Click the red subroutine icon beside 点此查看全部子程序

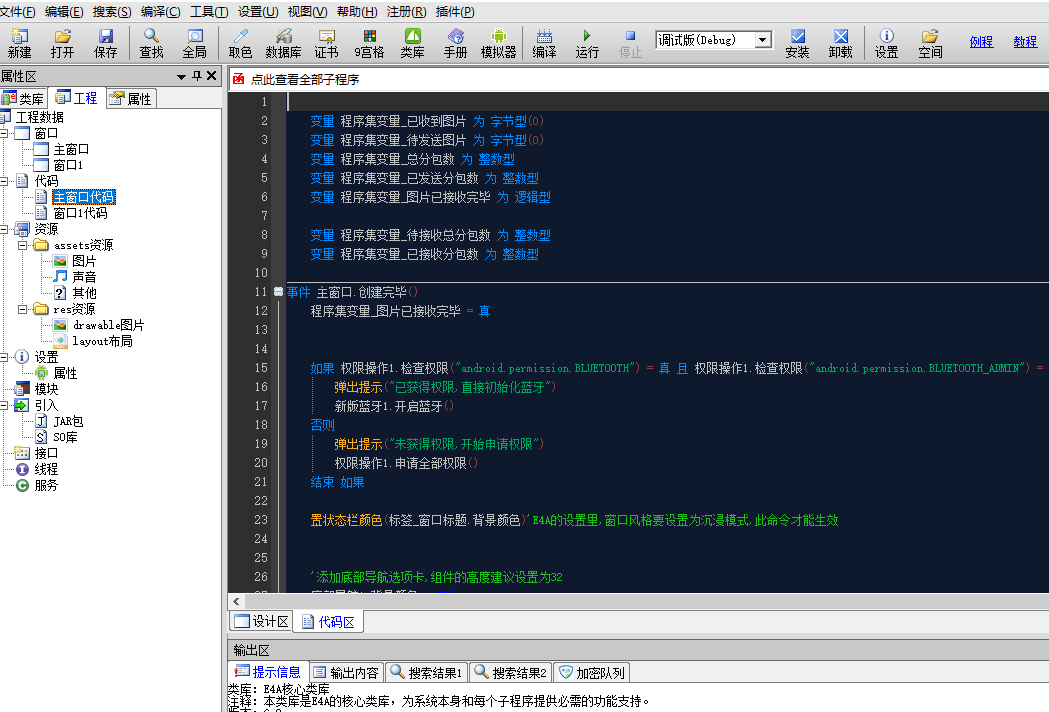(238, 79)
